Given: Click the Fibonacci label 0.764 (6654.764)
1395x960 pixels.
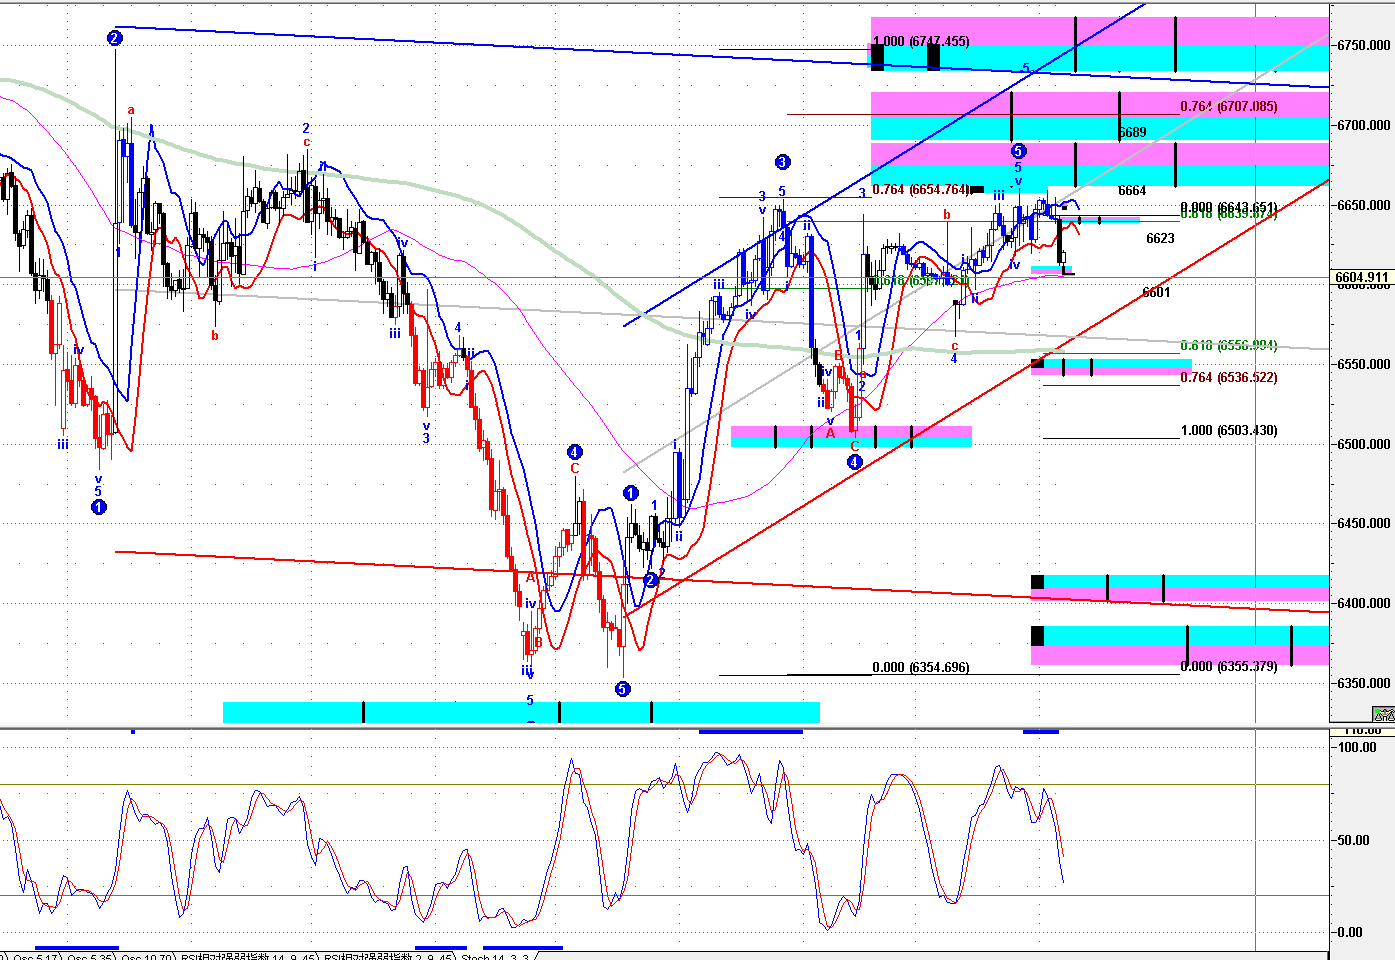Looking at the screenshot, I should [x=921, y=190].
